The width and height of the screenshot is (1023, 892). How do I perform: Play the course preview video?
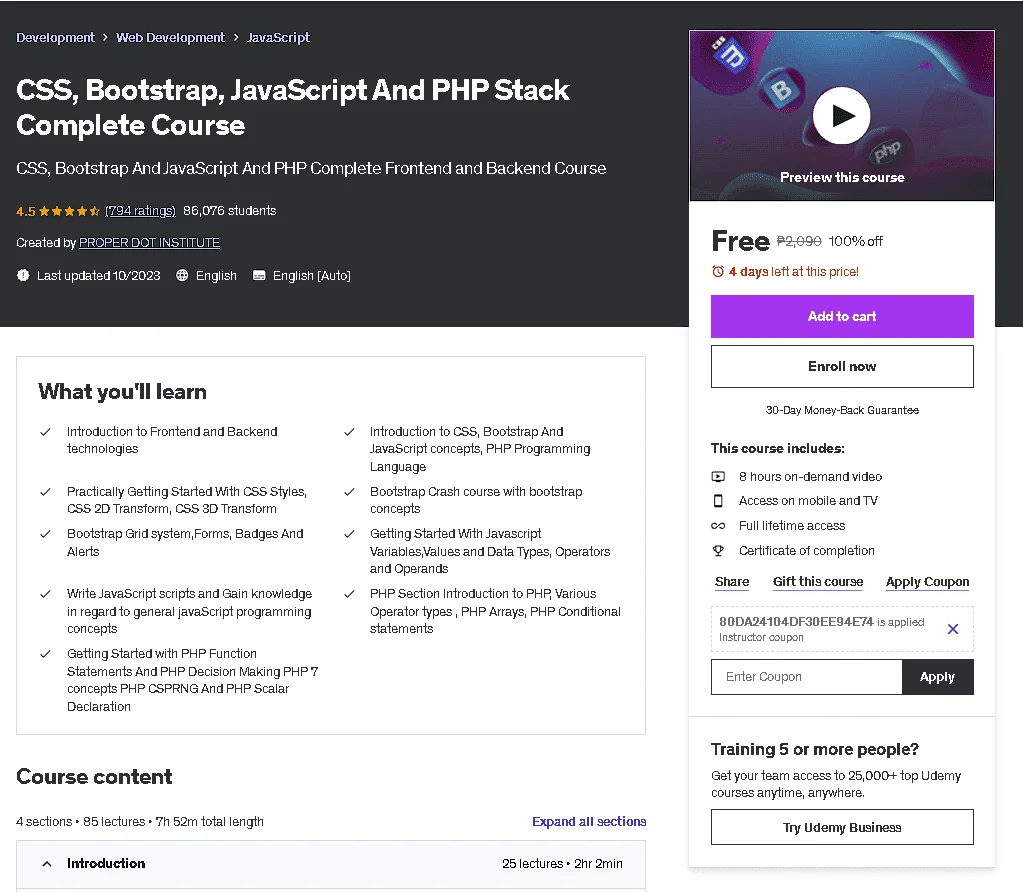(x=841, y=115)
